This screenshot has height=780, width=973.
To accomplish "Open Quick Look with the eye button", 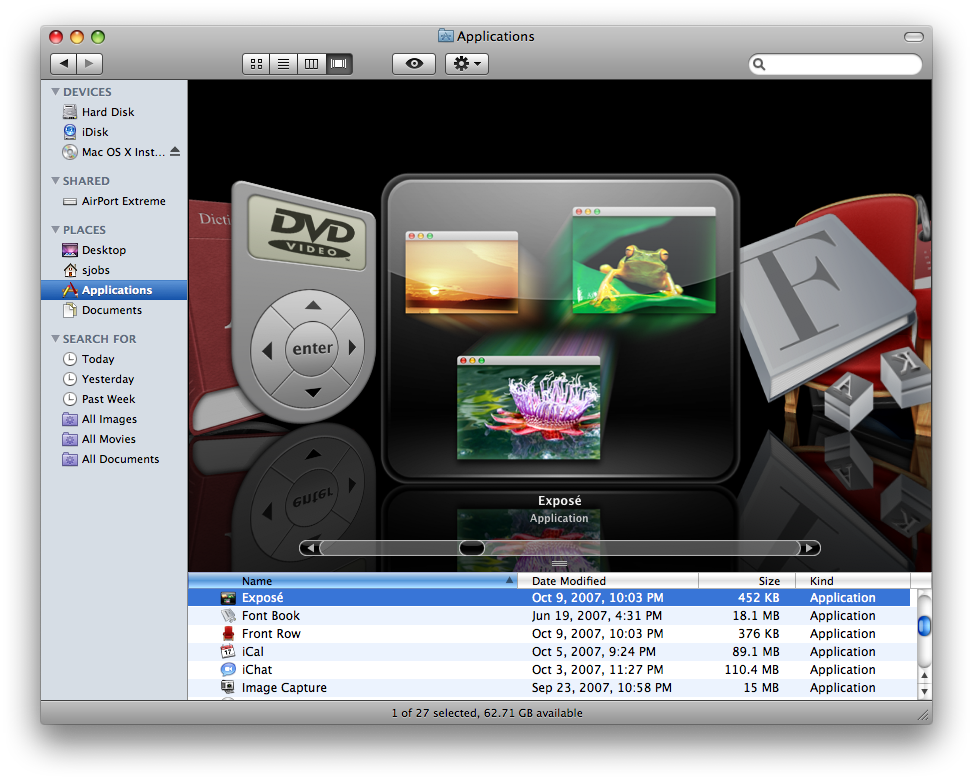I will pos(414,64).
